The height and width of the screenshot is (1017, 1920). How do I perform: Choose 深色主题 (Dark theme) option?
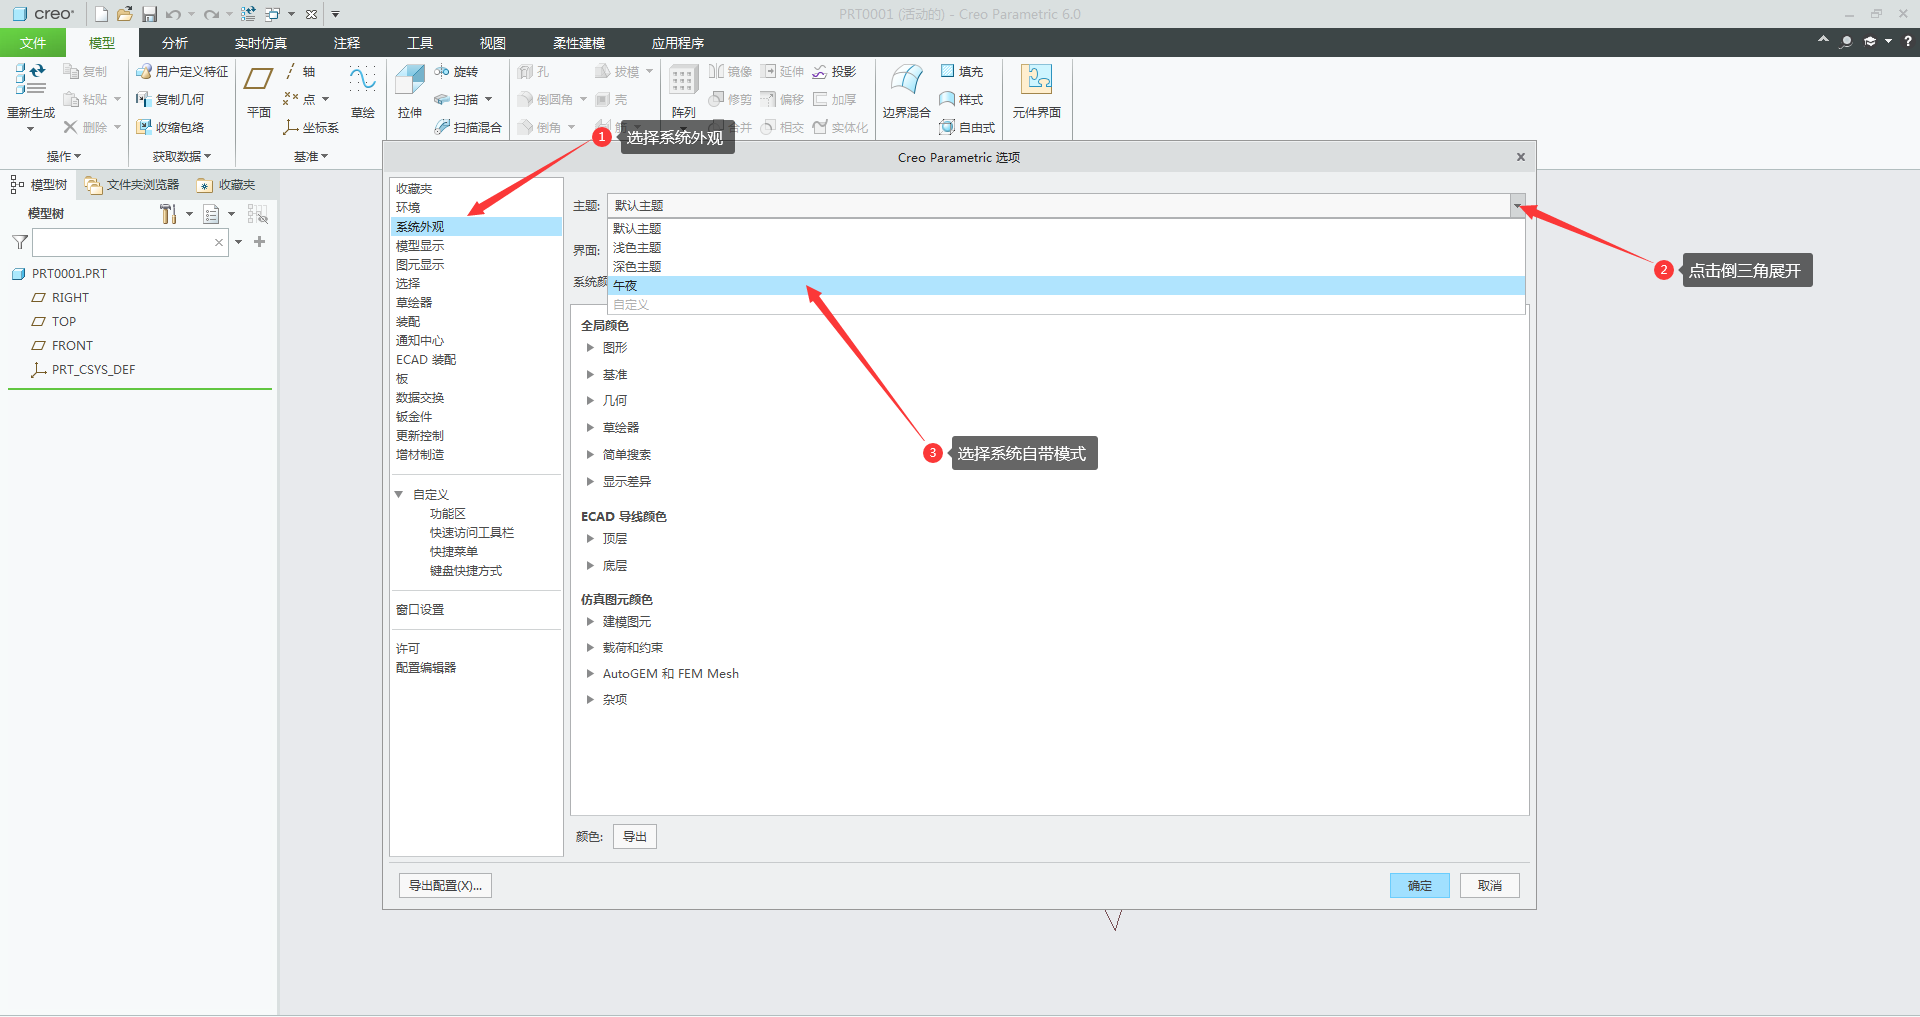tap(1066, 267)
